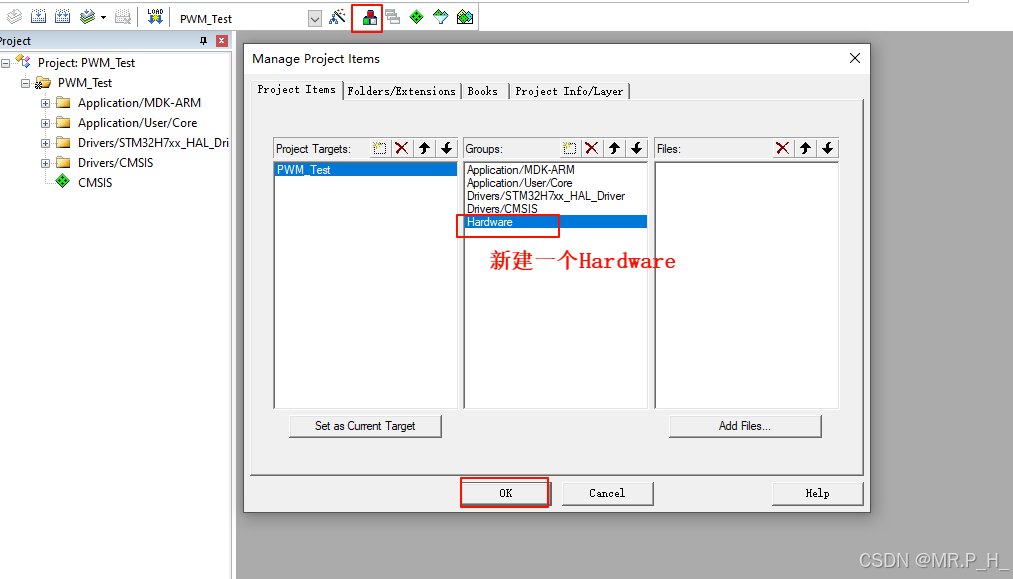Move project target up

click(424, 149)
